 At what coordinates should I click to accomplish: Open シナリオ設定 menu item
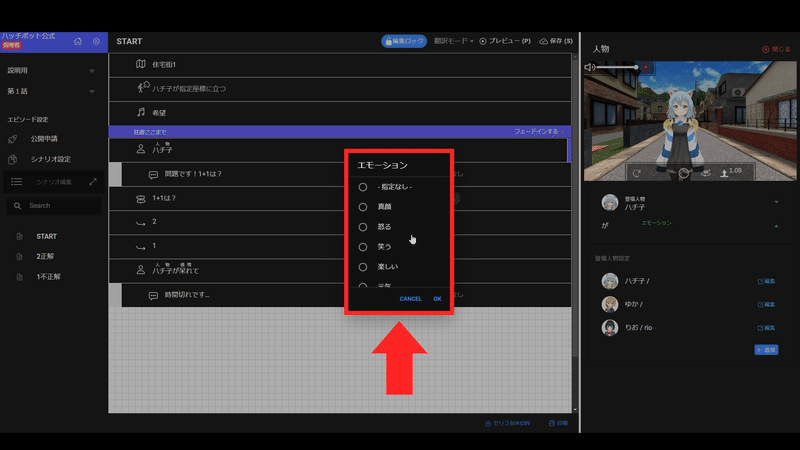[51, 159]
